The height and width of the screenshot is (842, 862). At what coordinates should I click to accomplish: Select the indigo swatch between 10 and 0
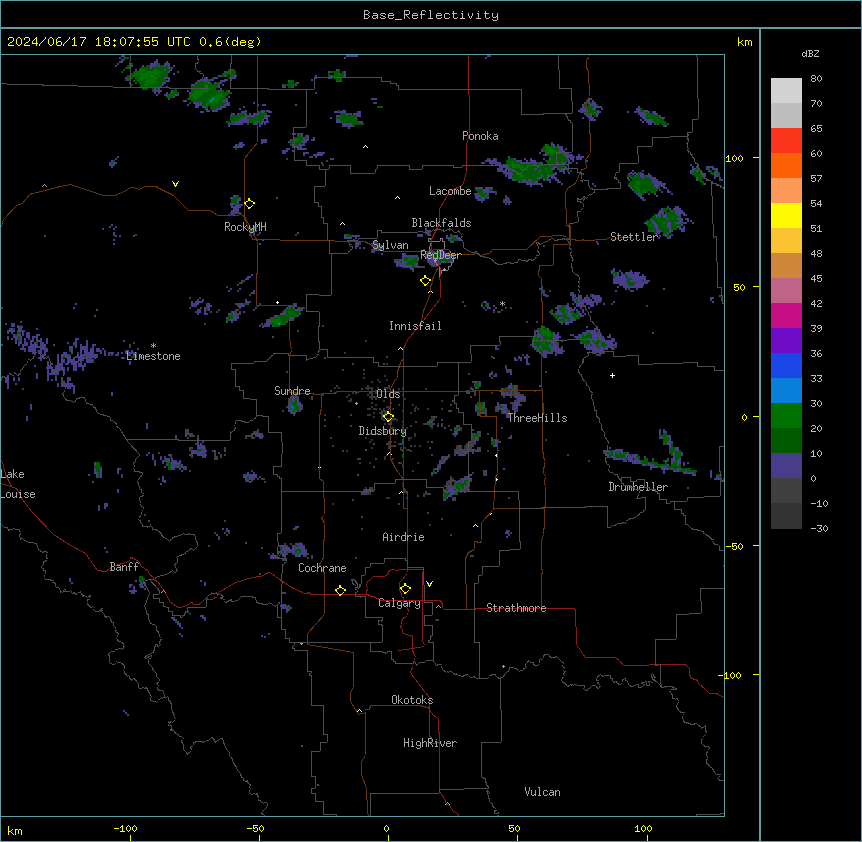pos(786,466)
